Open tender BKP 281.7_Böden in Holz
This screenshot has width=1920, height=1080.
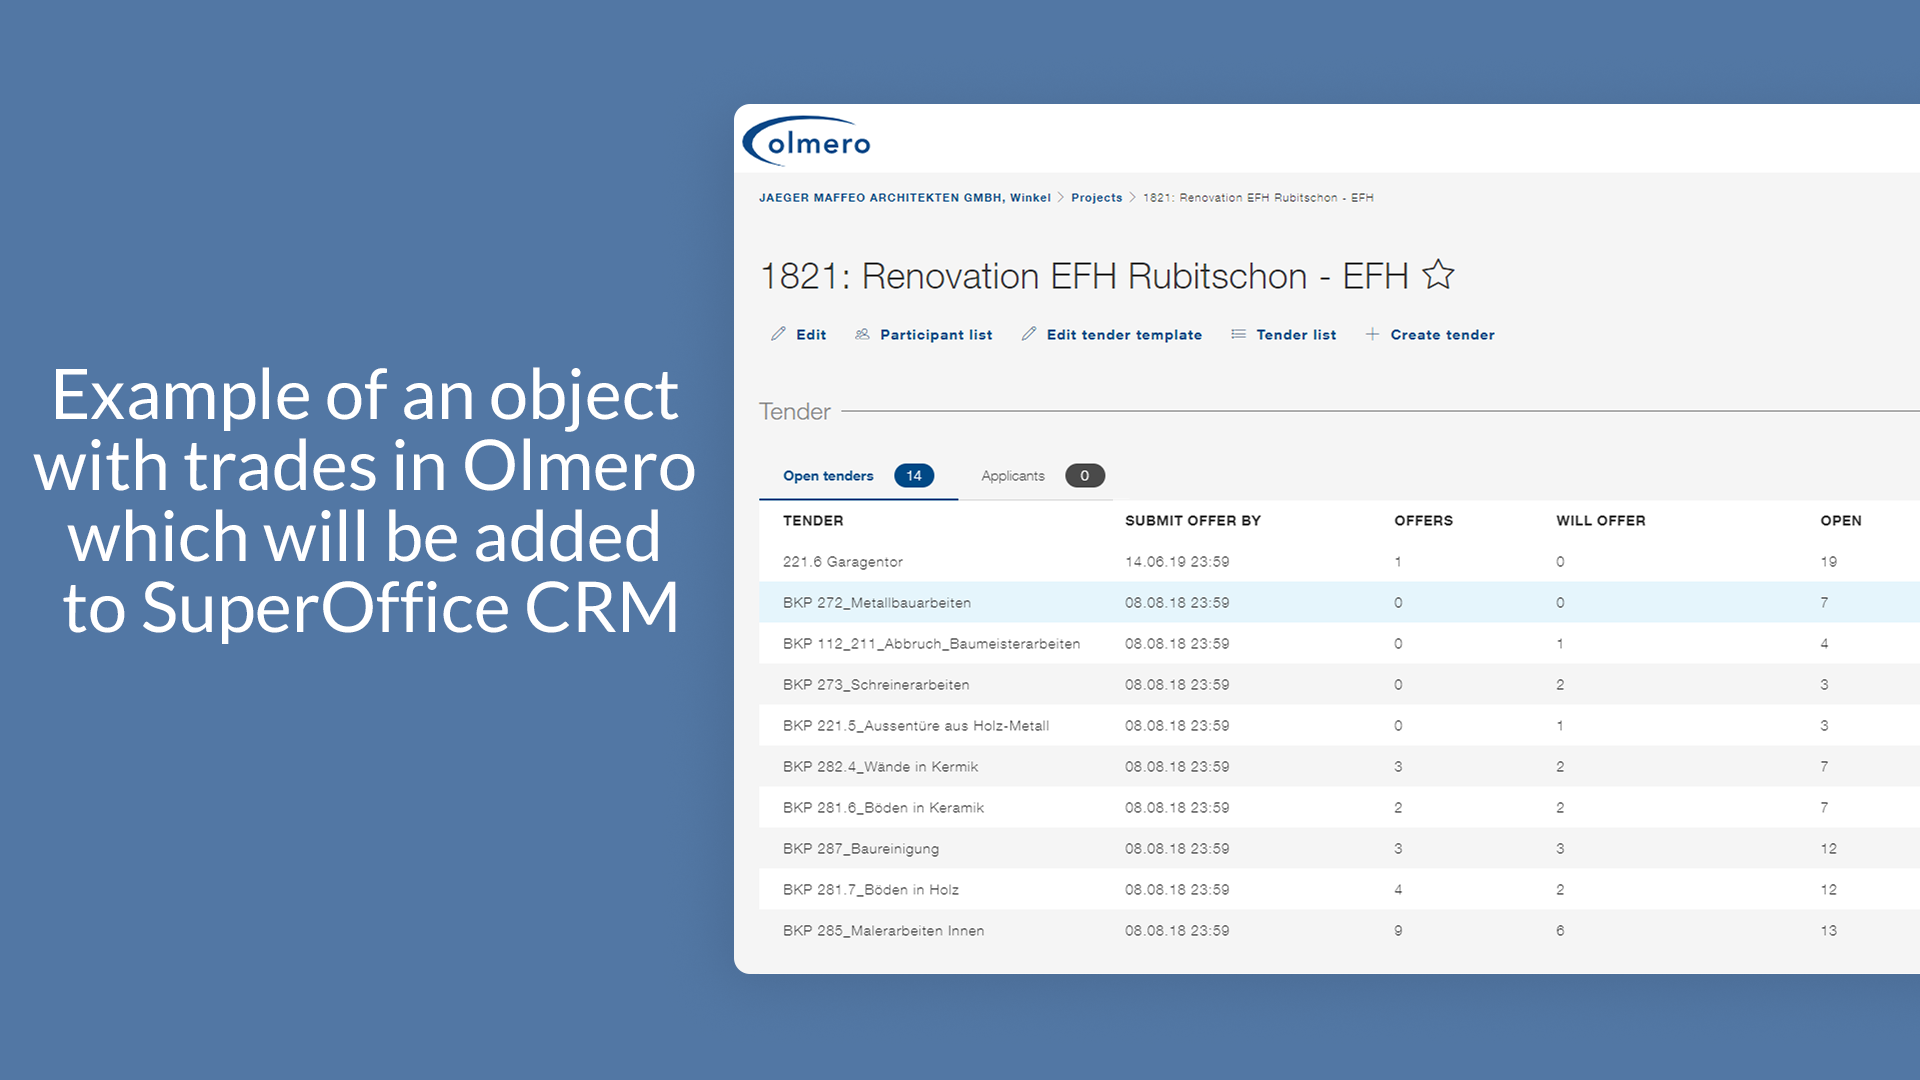[871, 890]
